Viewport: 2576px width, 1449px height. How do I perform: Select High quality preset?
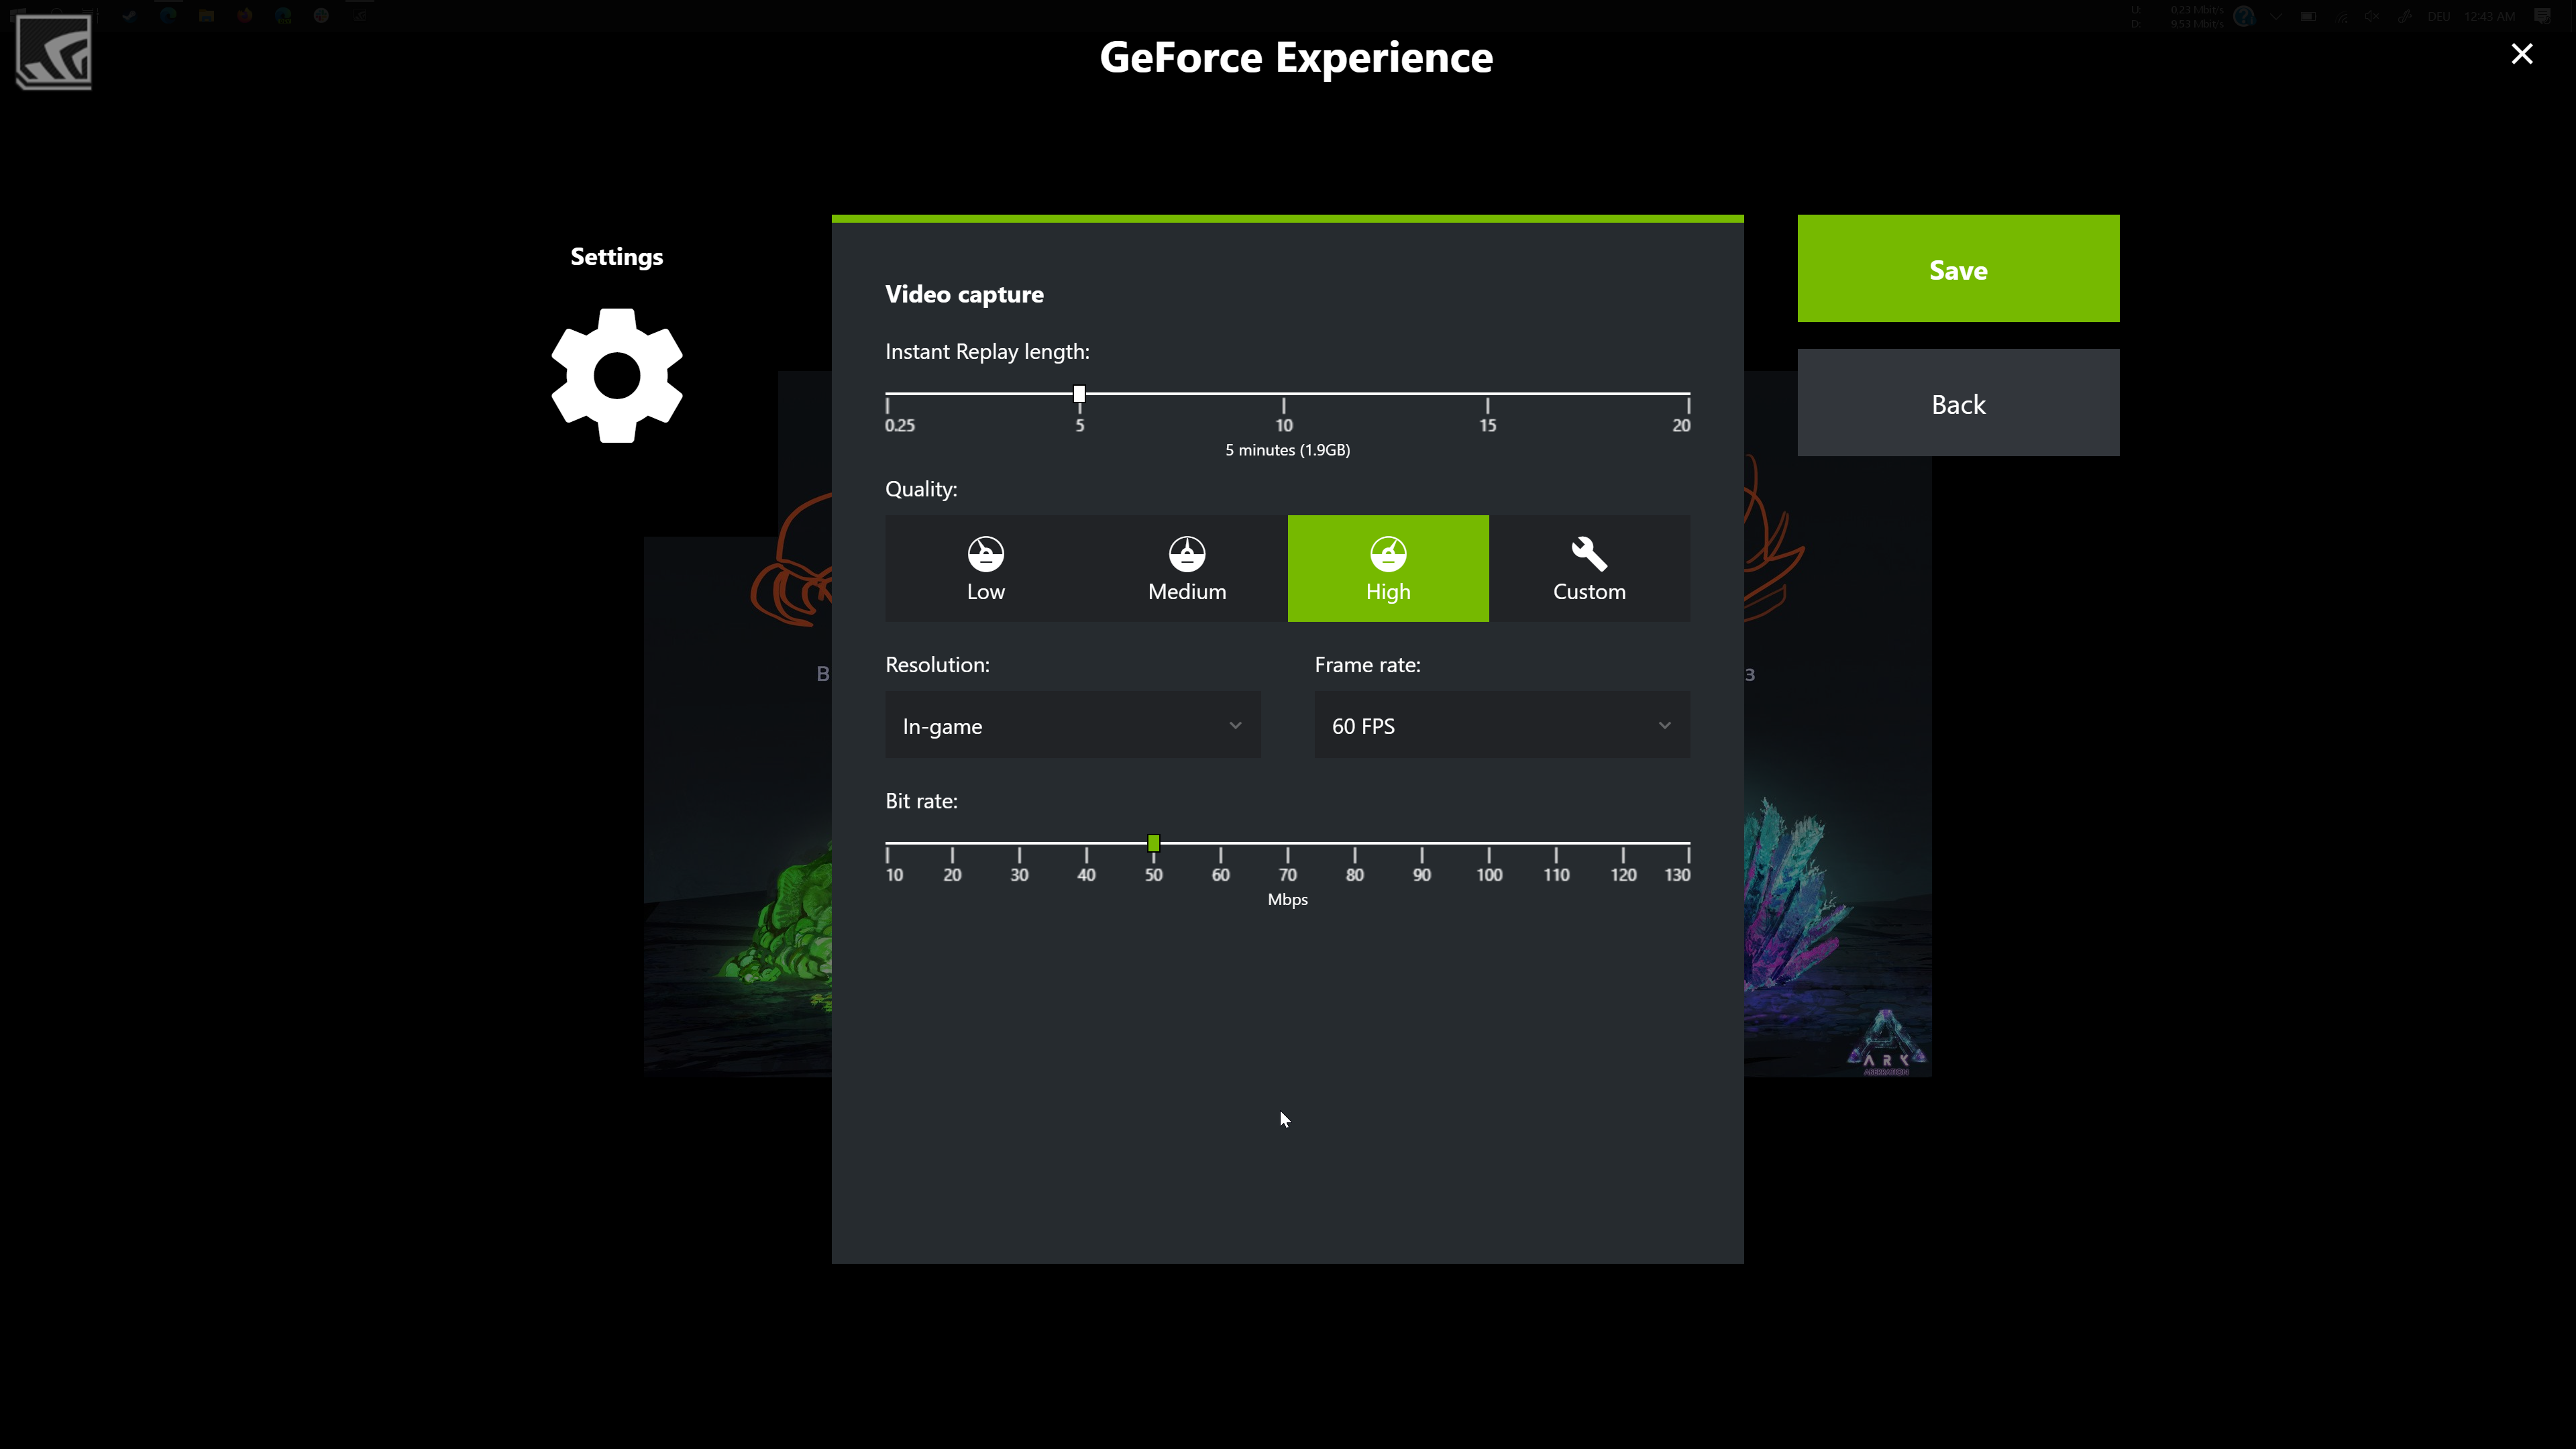(x=1388, y=568)
